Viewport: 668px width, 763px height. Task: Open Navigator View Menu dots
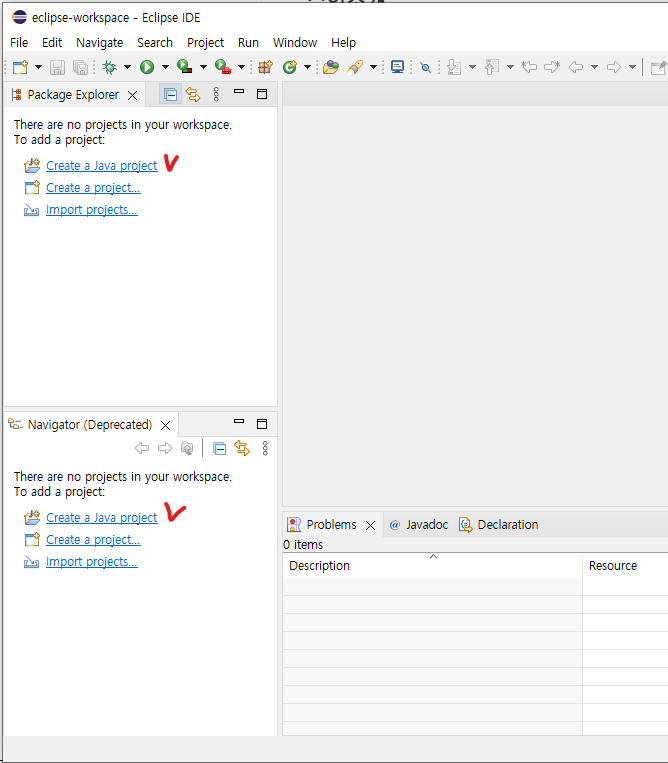[x=265, y=448]
